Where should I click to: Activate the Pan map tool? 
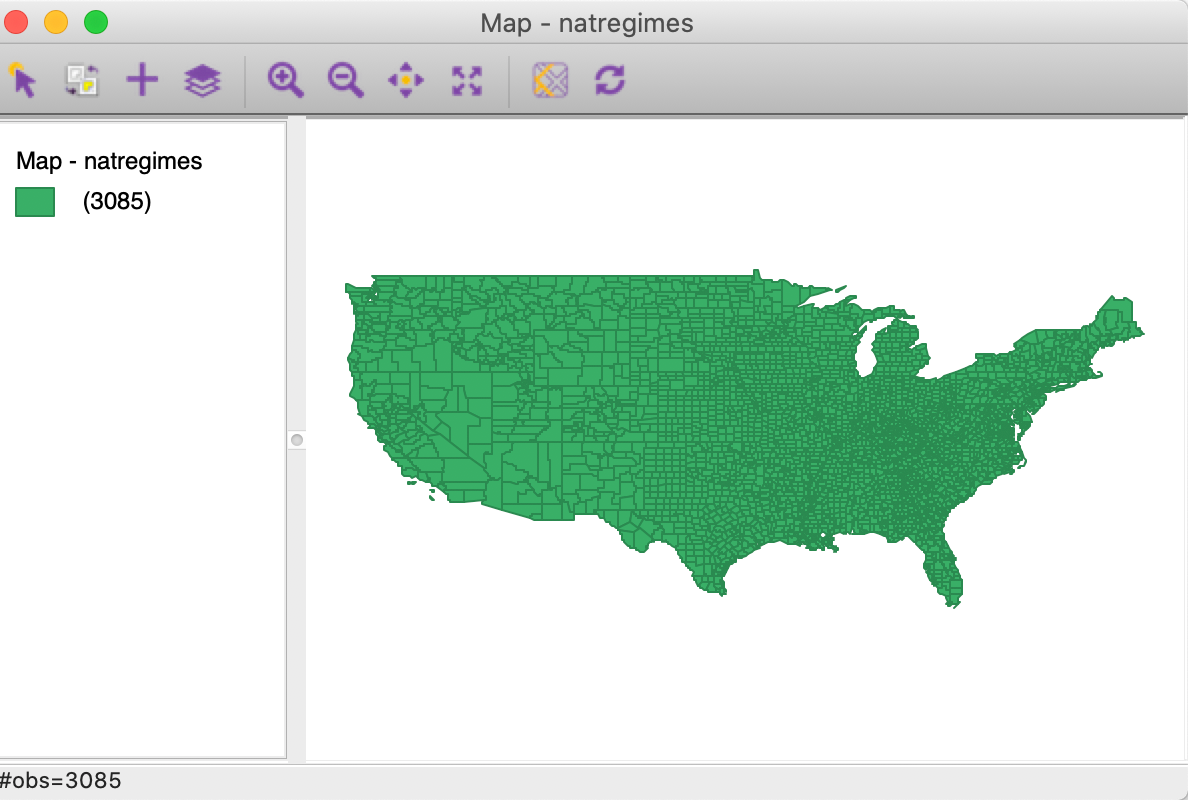406,80
